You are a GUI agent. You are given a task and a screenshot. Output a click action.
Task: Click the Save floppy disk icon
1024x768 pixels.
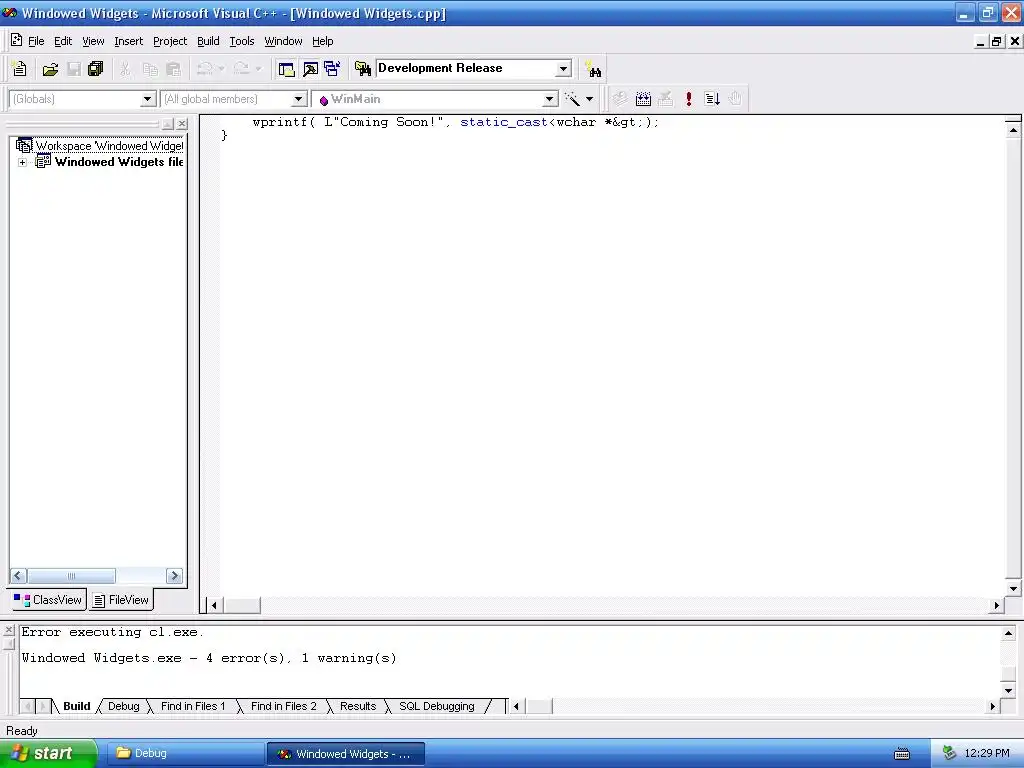click(x=74, y=69)
